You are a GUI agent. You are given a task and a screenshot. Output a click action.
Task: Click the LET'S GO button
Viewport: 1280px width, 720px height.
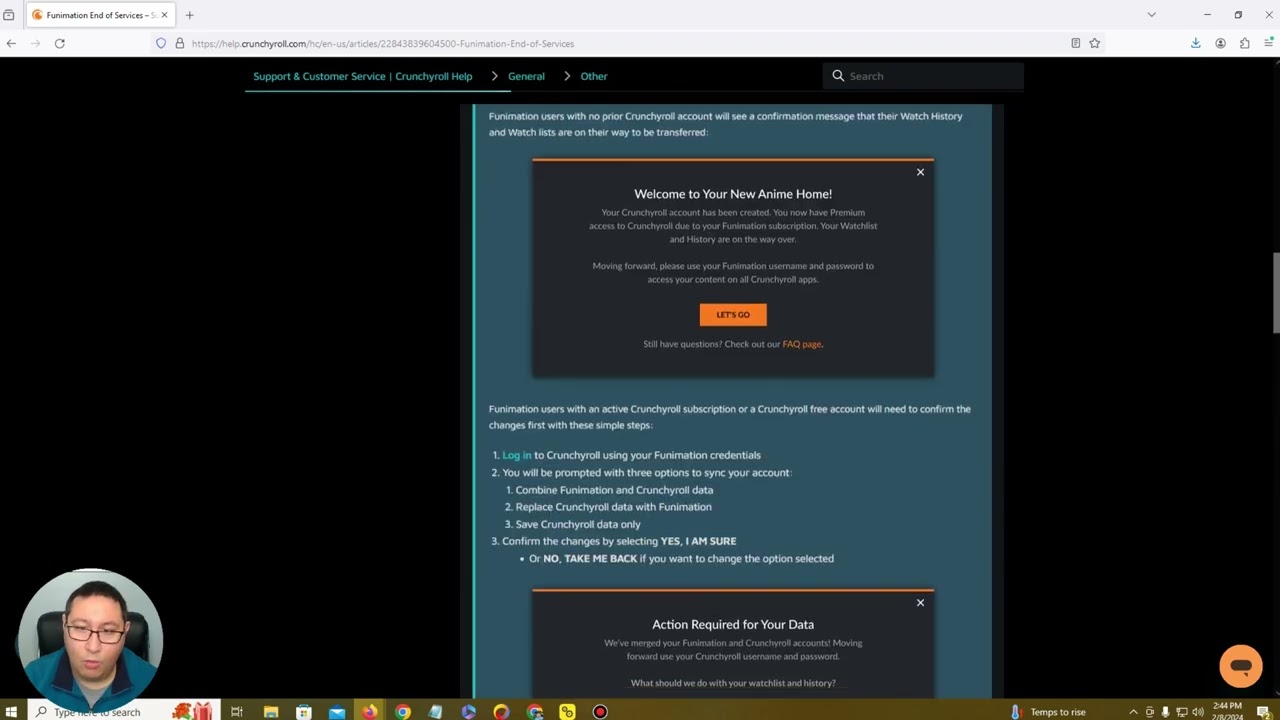pos(733,315)
